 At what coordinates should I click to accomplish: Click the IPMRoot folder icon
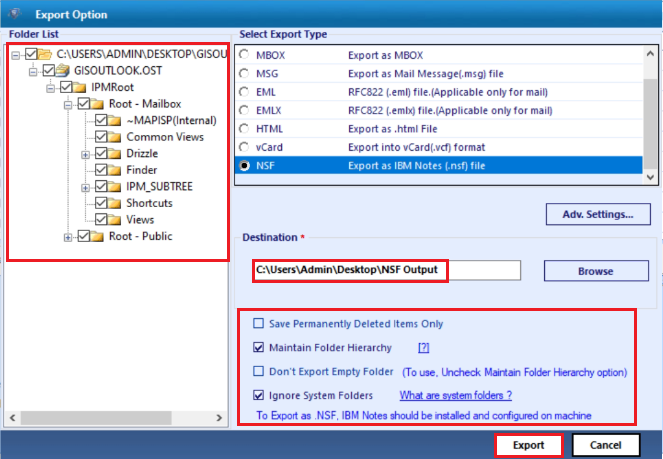point(79,87)
